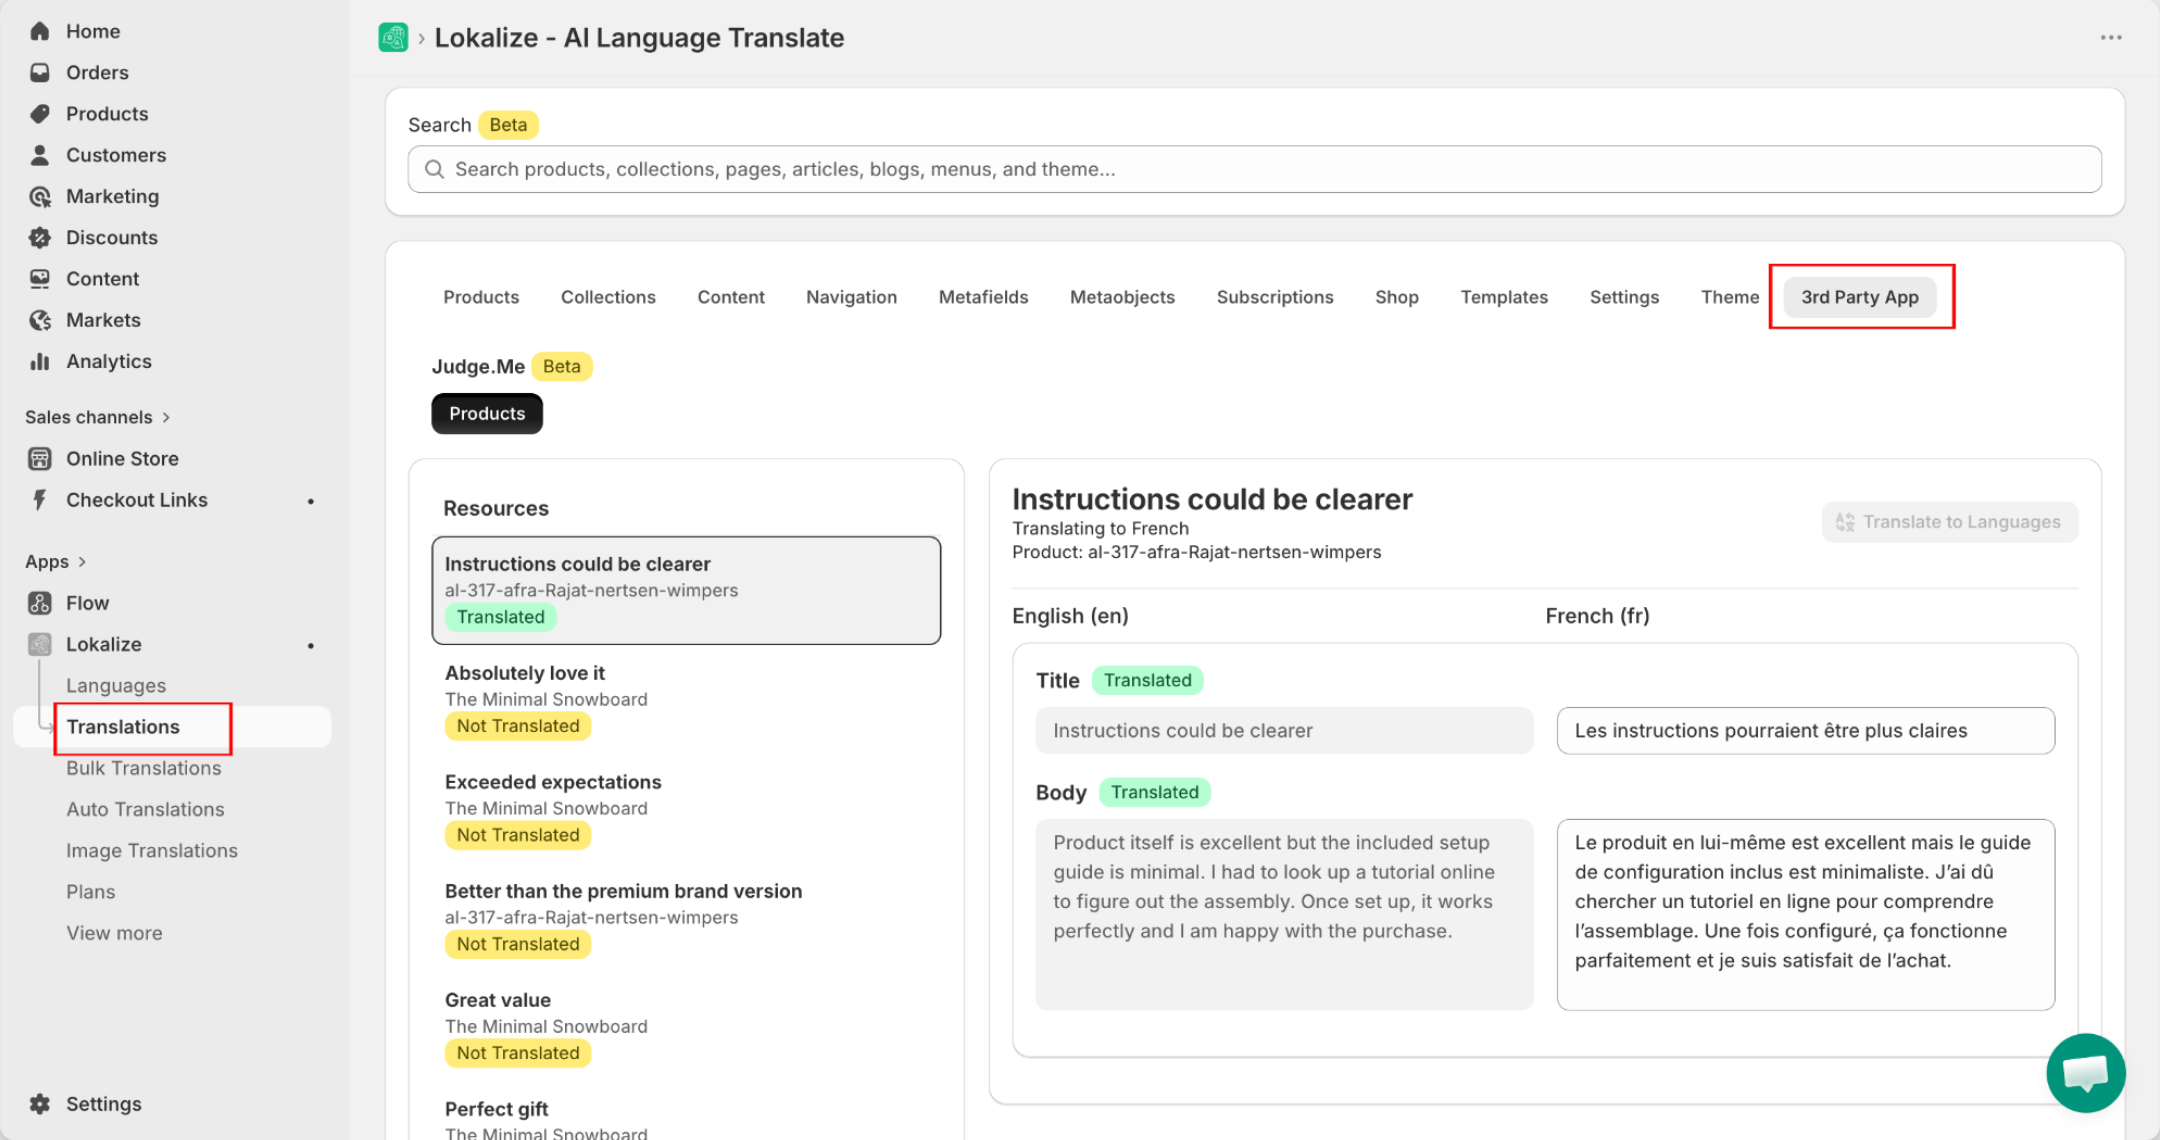This screenshot has height=1140, width=2160.
Task: Click Translated badge next to Title
Action: [x=1147, y=680]
